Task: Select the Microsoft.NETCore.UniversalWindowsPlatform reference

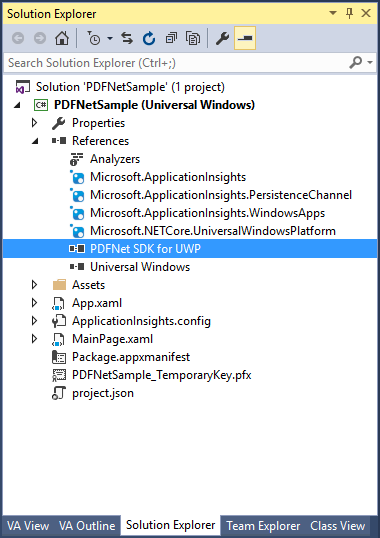Action: click(213, 231)
